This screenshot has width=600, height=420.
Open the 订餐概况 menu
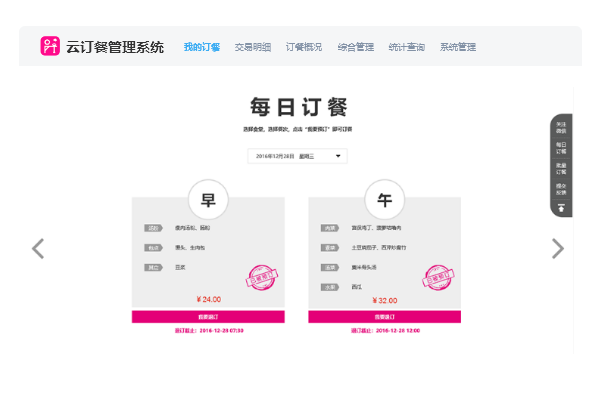pos(304,47)
